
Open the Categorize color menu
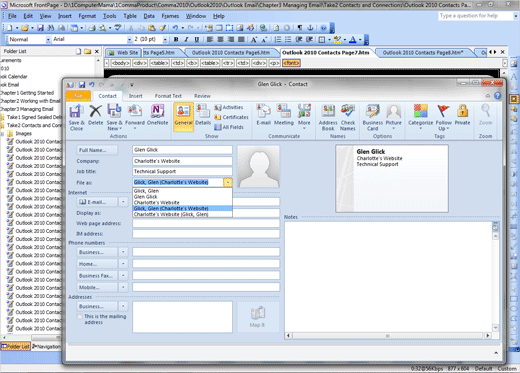tap(420, 117)
